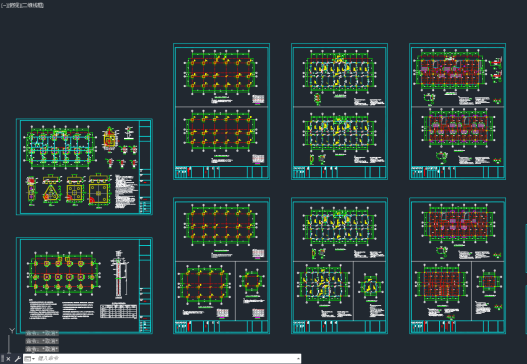
Task: Open the [-] viewport controls menu
Action: click(x=3, y=5)
